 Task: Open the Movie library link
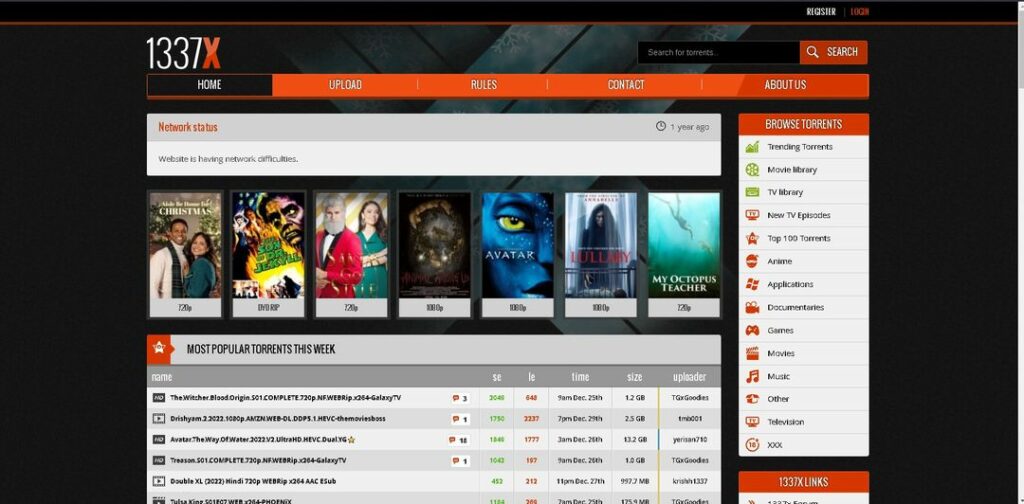click(x=792, y=170)
